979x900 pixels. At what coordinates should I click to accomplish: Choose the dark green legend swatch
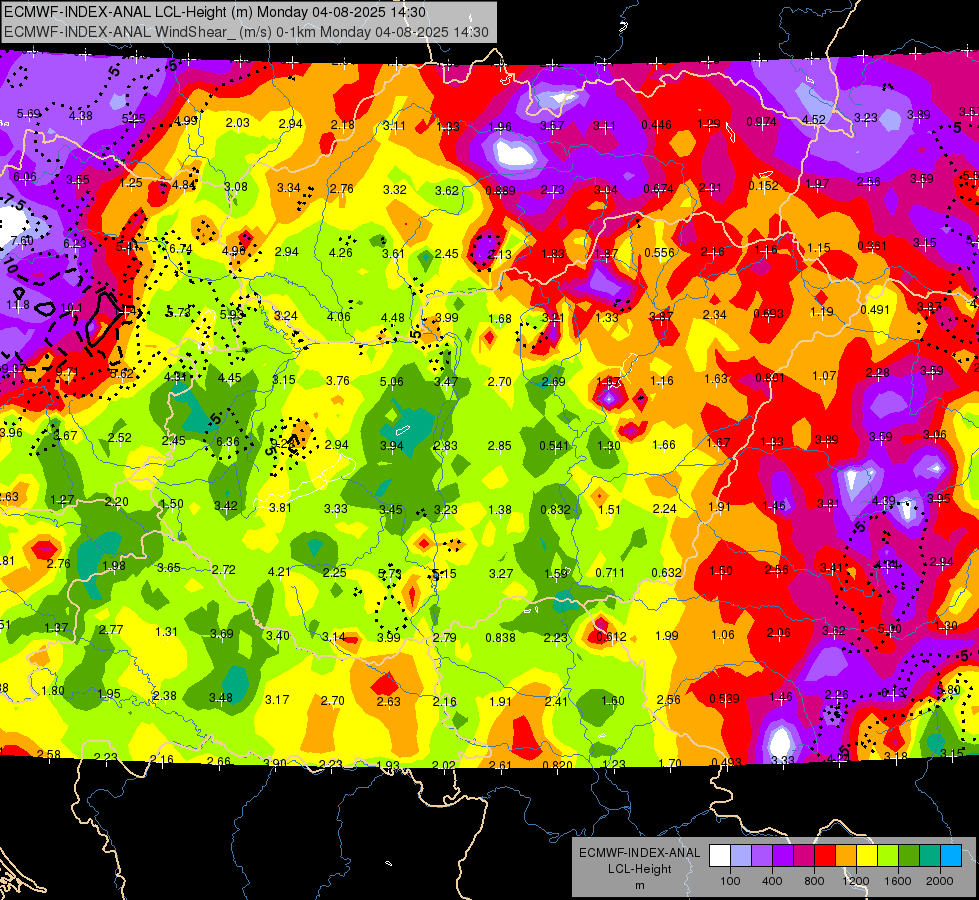(x=910, y=856)
